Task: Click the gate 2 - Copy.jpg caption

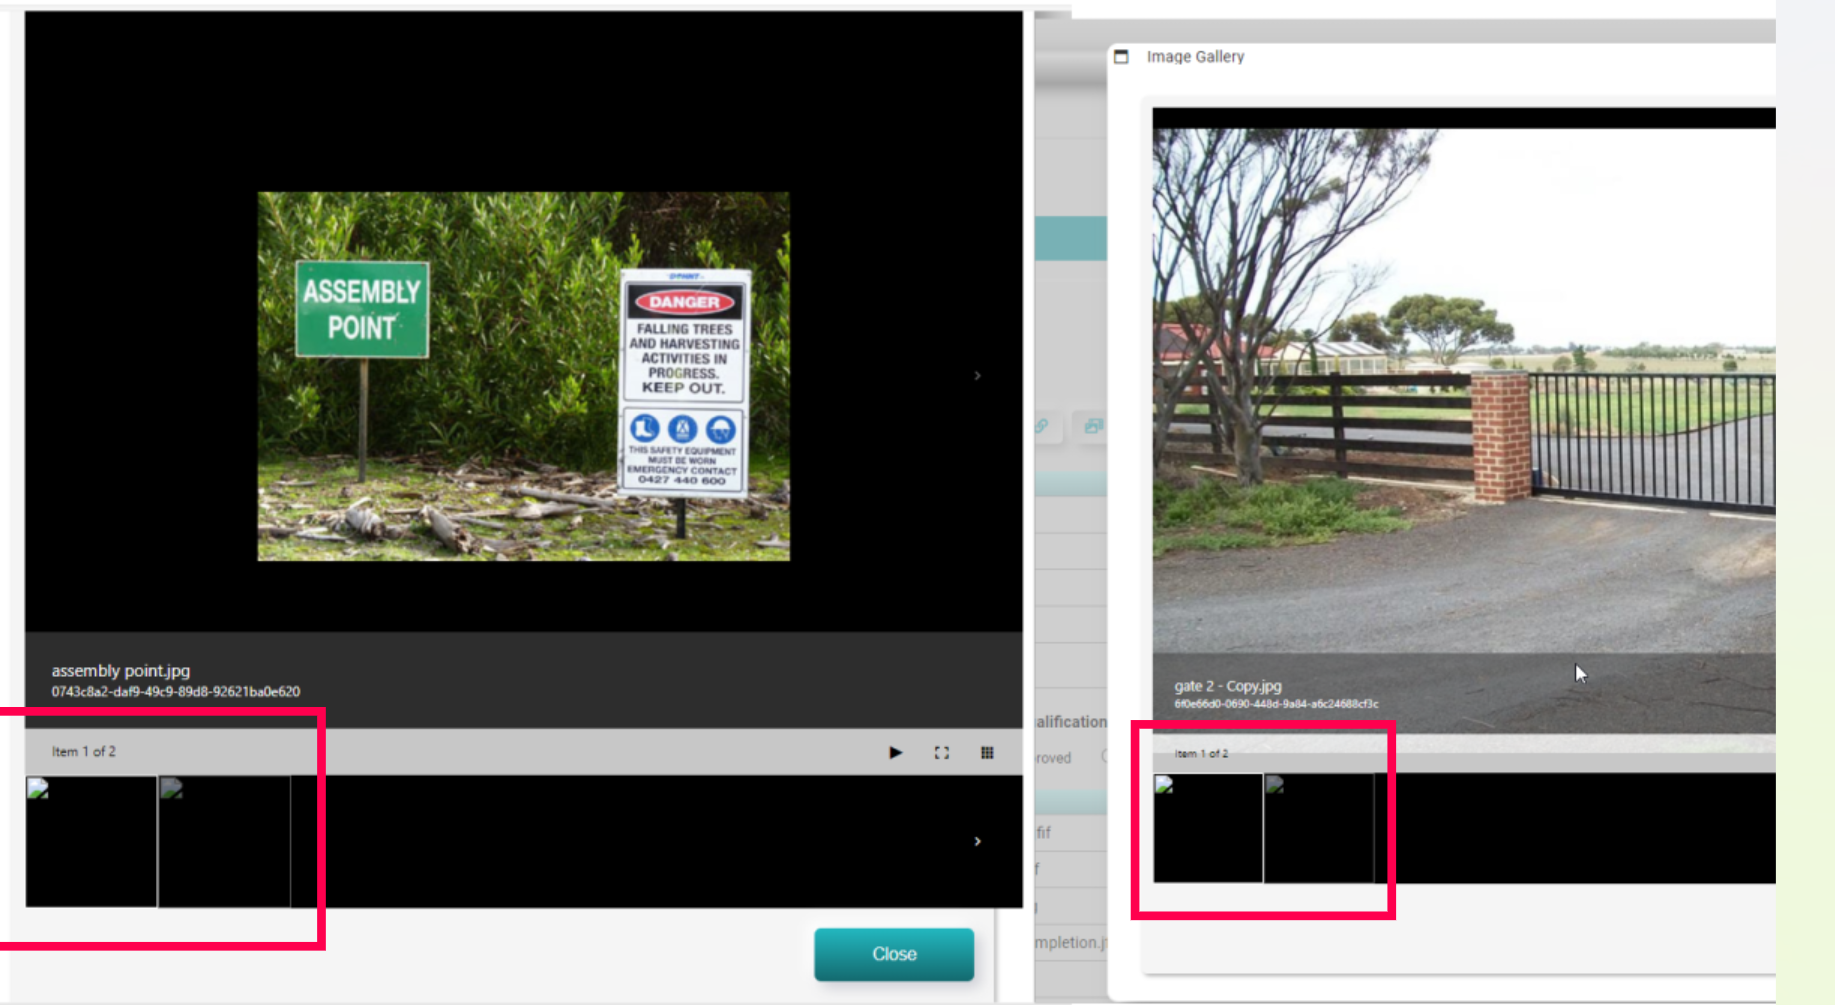Action: [1228, 686]
